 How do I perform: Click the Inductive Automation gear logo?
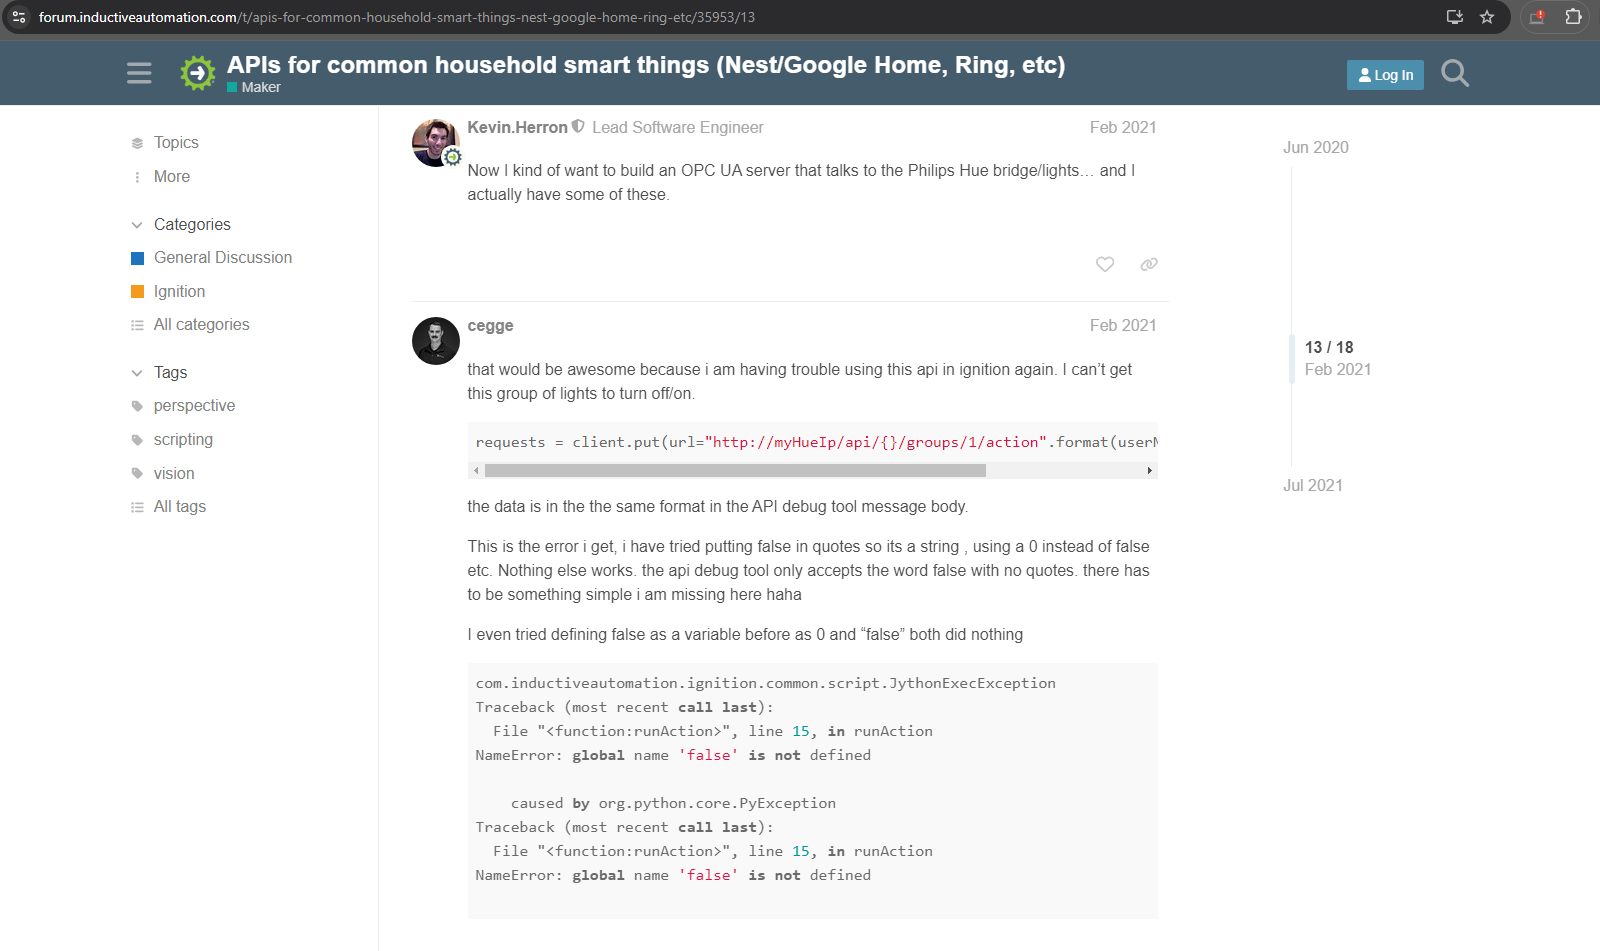click(198, 73)
